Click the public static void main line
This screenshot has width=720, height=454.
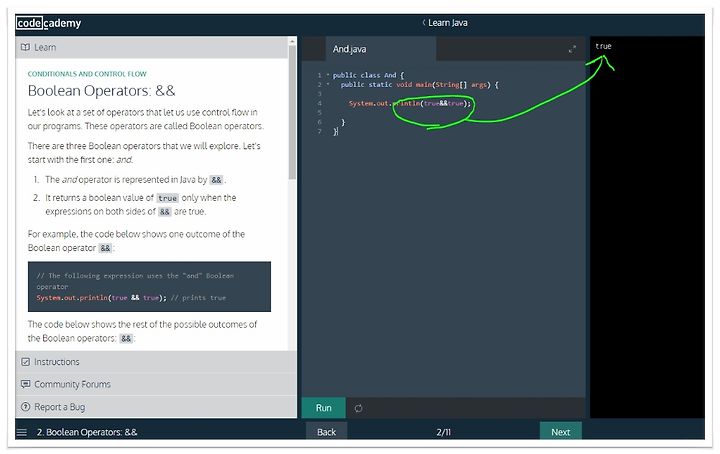coord(419,84)
